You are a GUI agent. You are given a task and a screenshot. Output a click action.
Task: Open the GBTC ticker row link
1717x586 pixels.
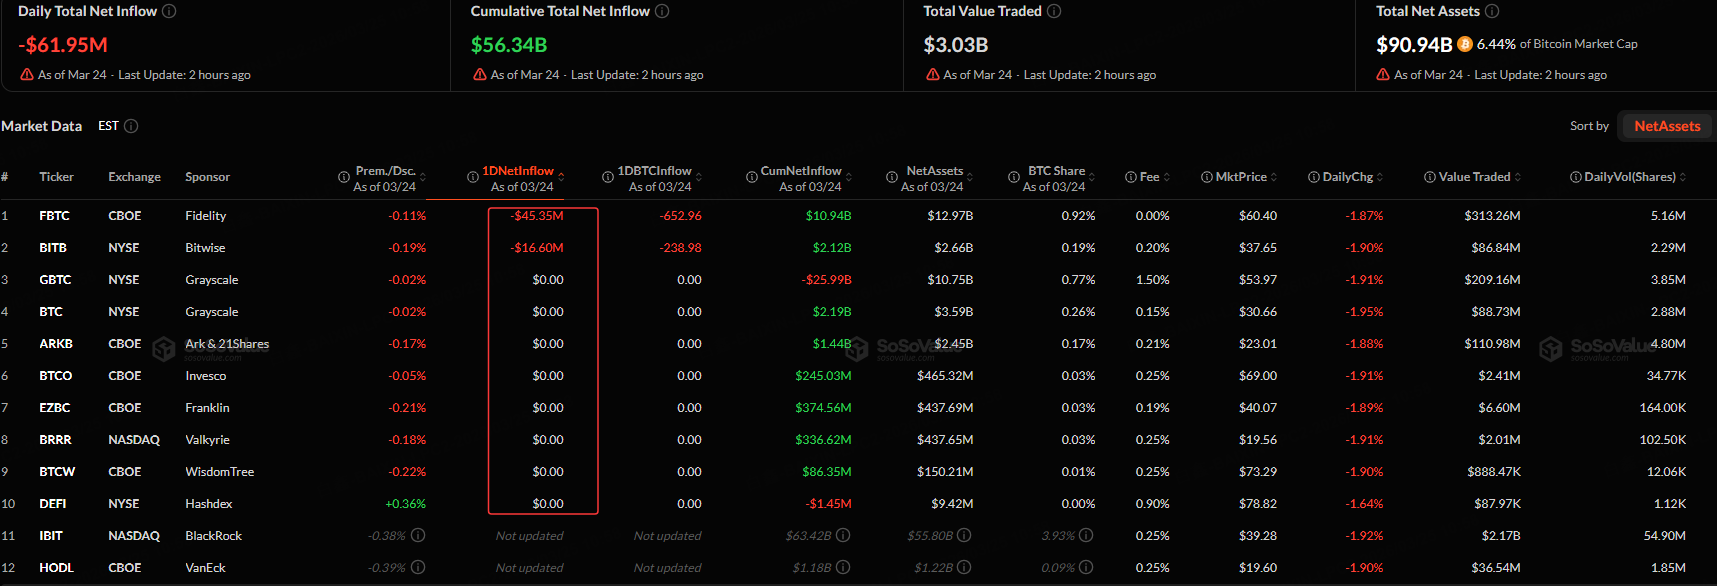click(55, 280)
